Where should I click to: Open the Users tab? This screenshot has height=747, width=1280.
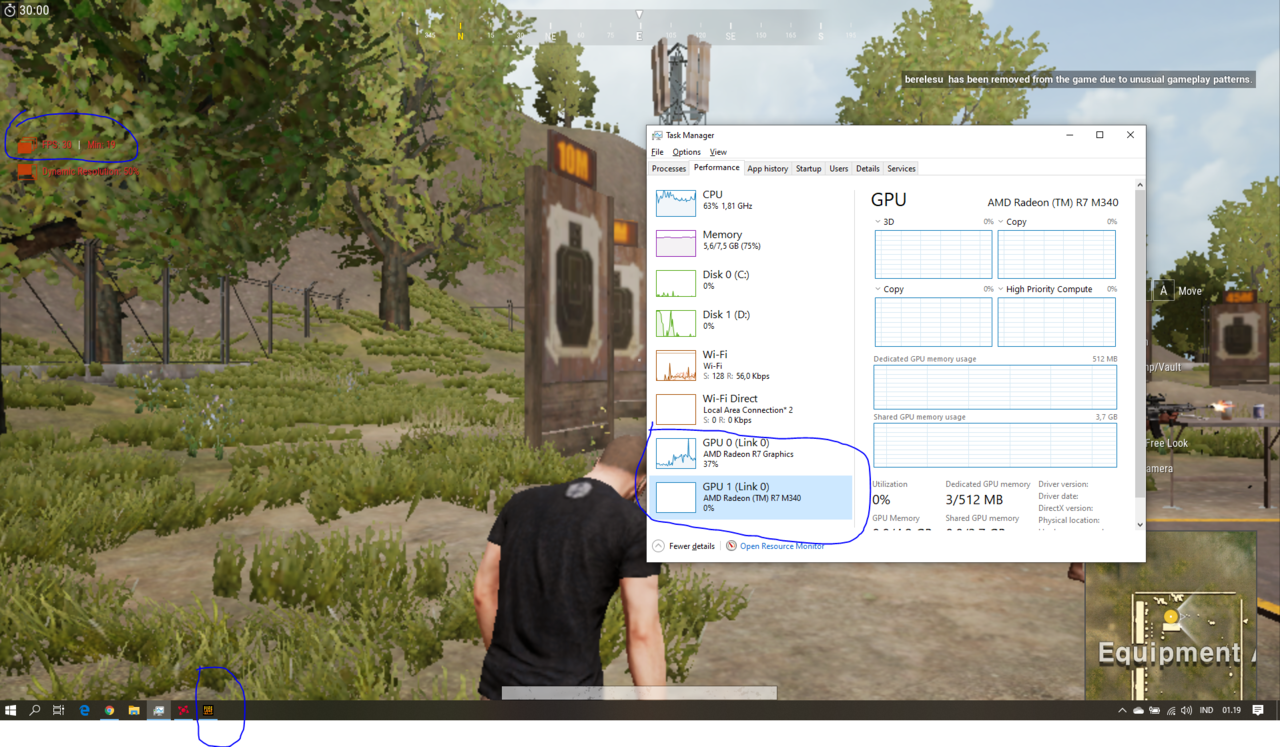coord(839,169)
